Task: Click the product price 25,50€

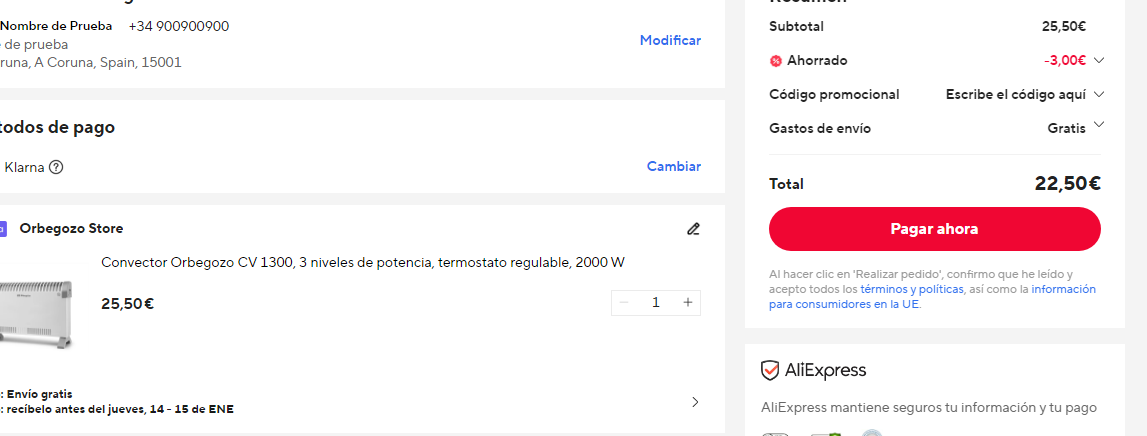Action: tap(127, 304)
